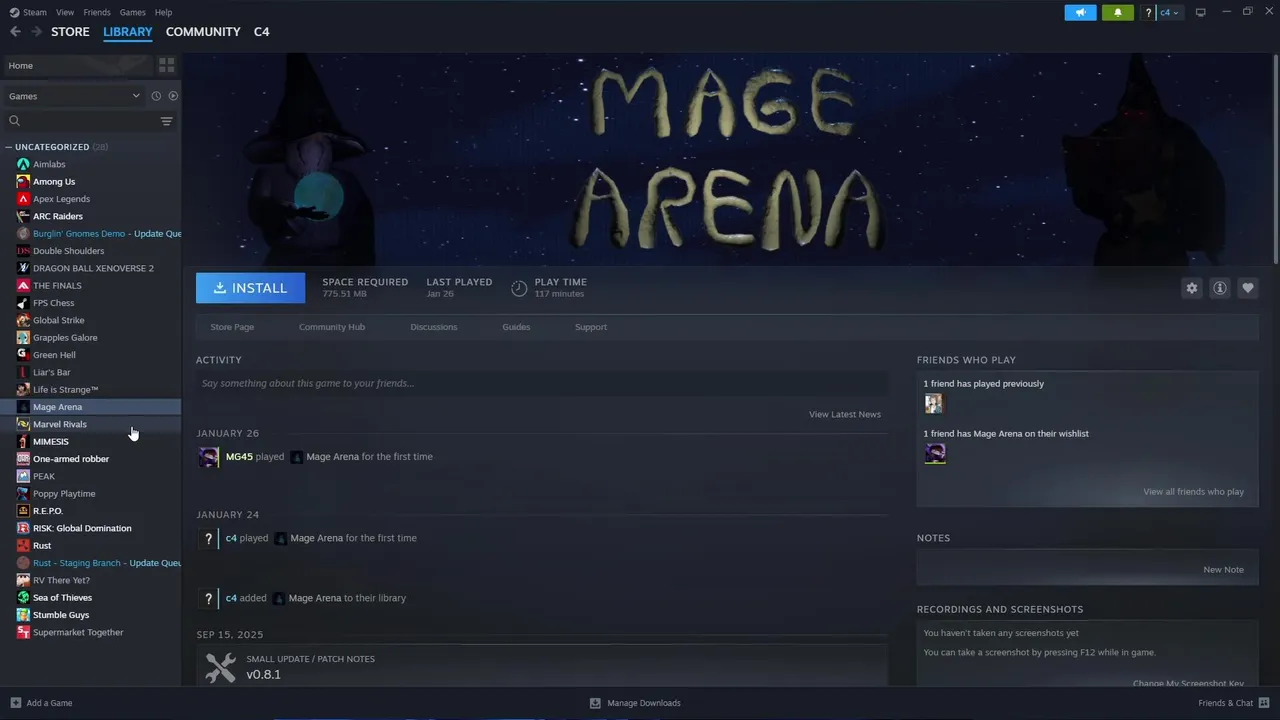Show ready-to-play games filter icon
The width and height of the screenshot is (1280, 720).
pyautogui.click(x=173, y=96)
